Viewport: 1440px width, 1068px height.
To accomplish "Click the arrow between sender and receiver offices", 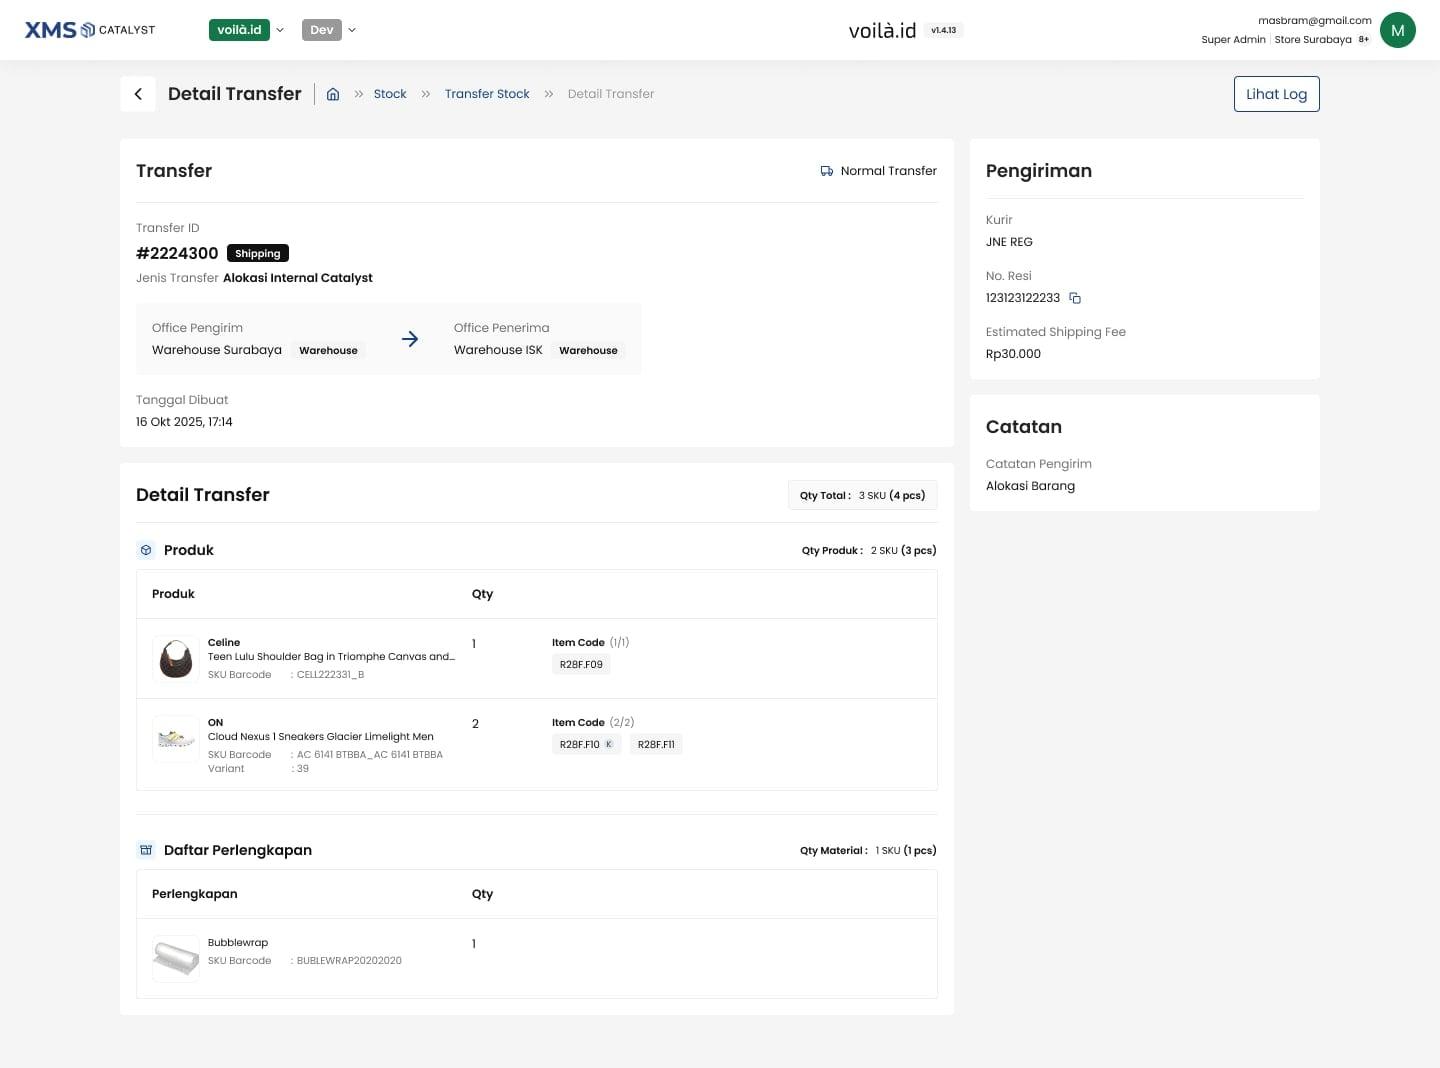I will pos(410,339).
